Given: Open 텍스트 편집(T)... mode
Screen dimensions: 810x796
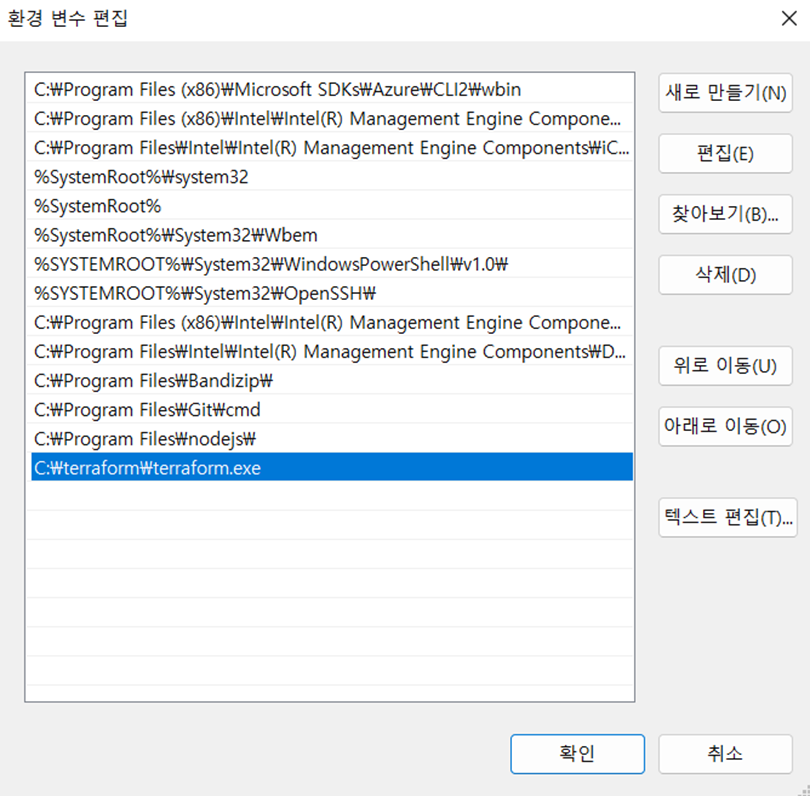Looking at the screenshot, I should (728, 517).
